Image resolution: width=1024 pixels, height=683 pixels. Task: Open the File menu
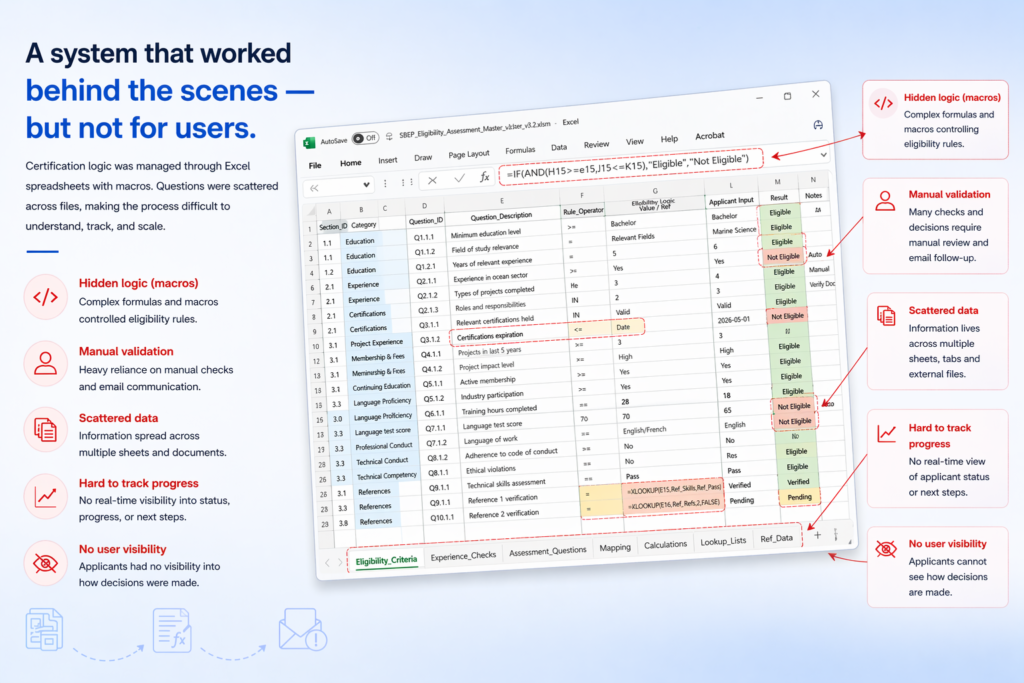[x=315, y=165]
